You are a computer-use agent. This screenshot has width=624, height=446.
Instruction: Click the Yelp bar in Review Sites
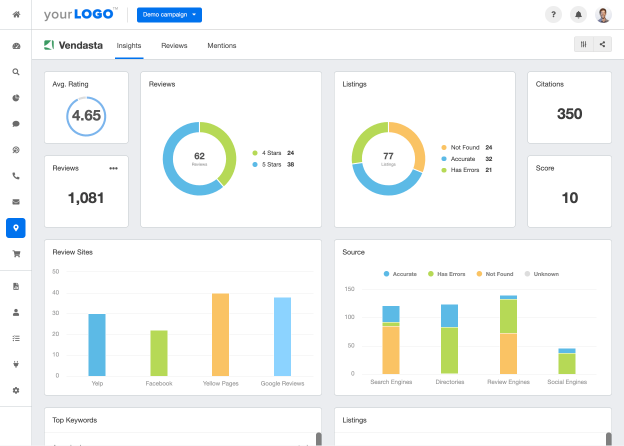point(97,345)
